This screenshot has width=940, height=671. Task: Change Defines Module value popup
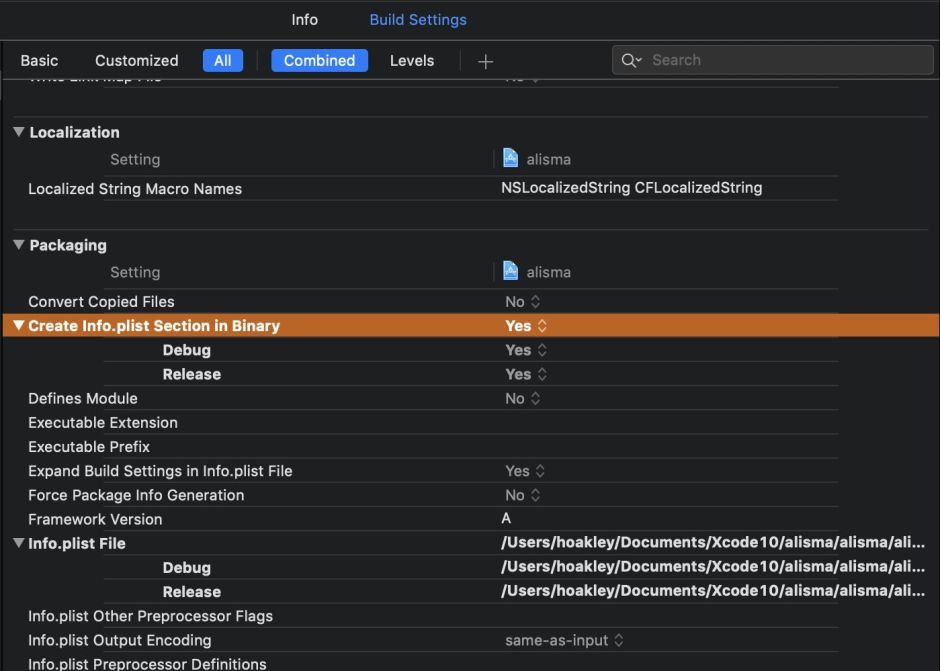point(523,399)
